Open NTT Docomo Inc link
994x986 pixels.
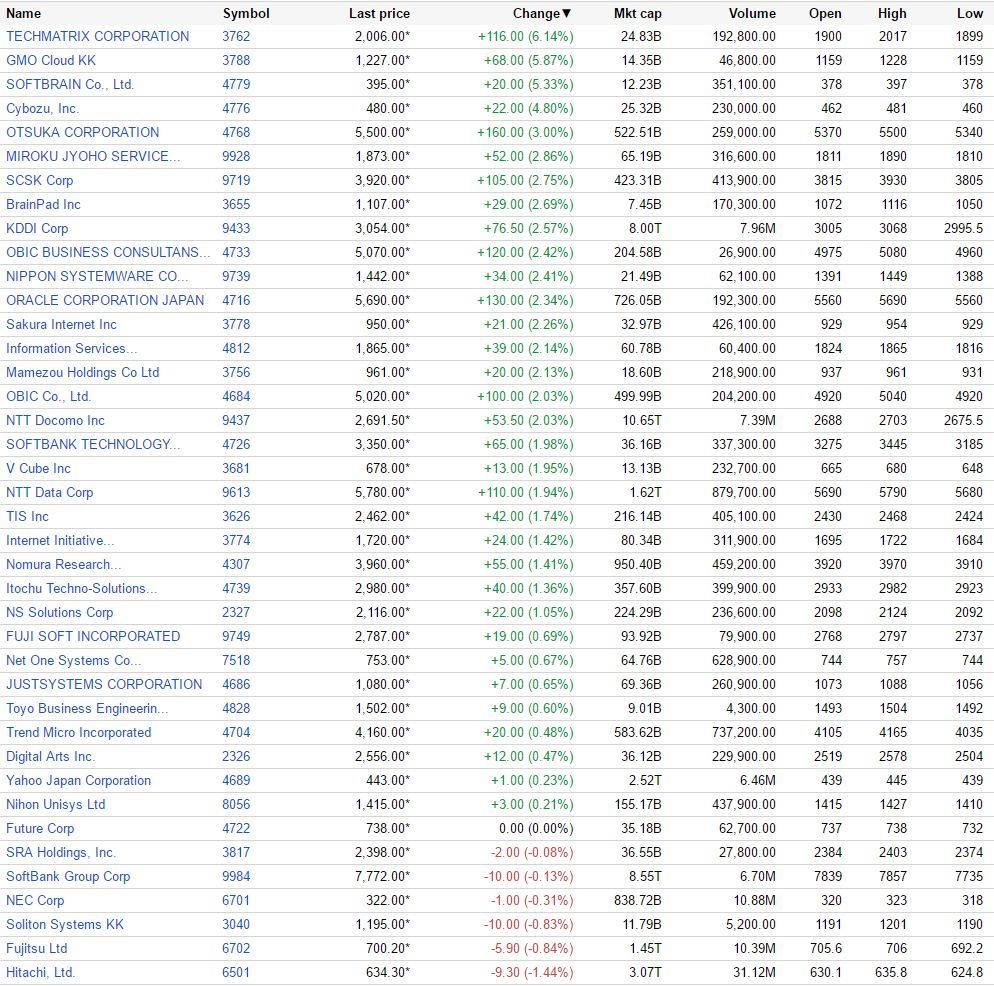pyautogui.click(x=55, y=420)
